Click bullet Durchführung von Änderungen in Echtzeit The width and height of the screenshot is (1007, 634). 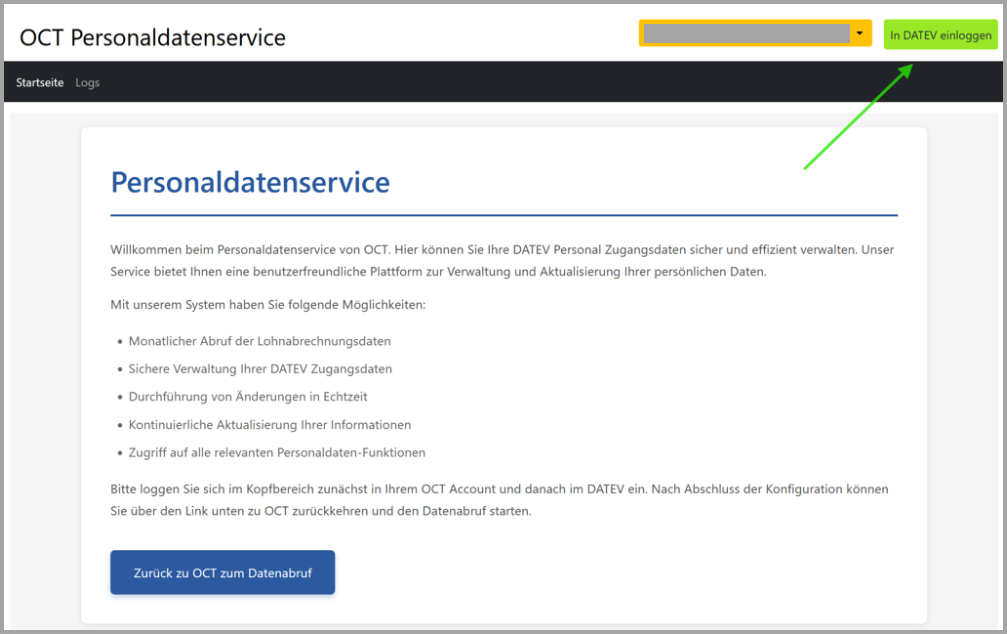point(248,397)
